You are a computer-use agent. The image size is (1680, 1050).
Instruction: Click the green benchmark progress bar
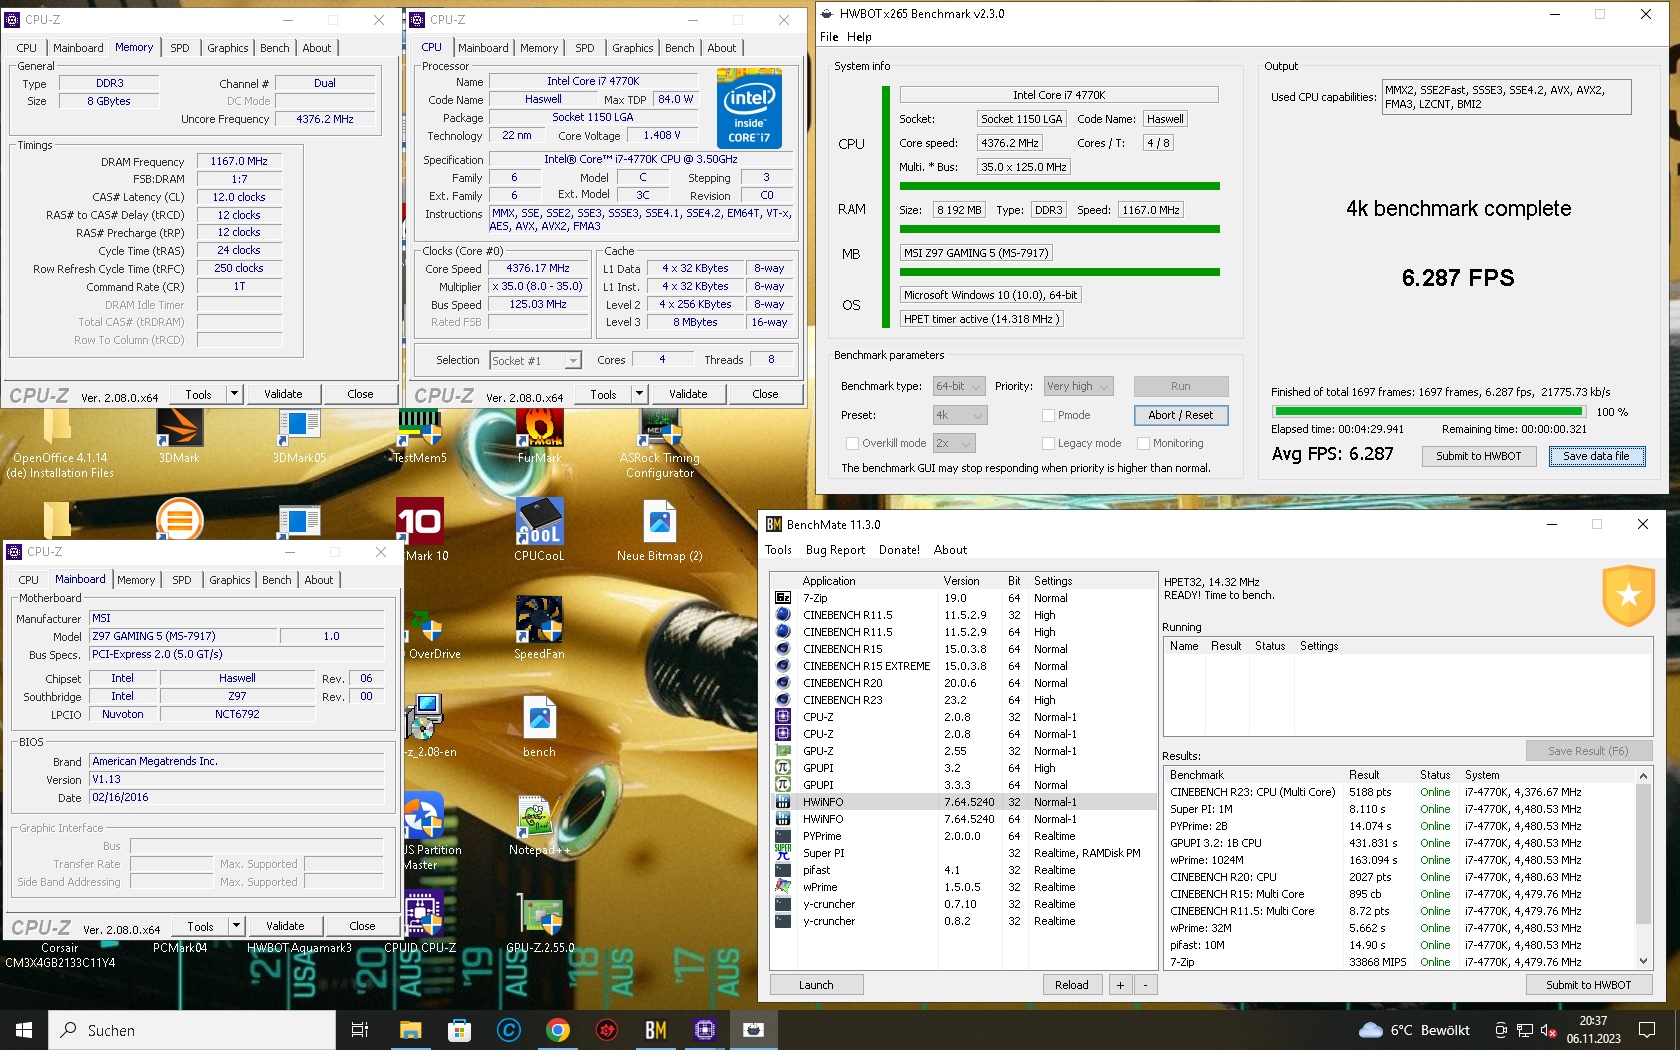tap(1429, 411)
